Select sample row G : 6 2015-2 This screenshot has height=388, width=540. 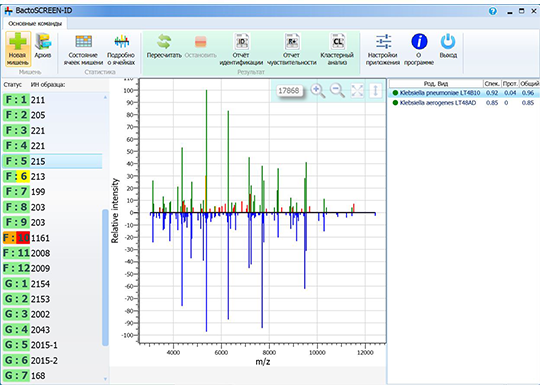(52, 360)
